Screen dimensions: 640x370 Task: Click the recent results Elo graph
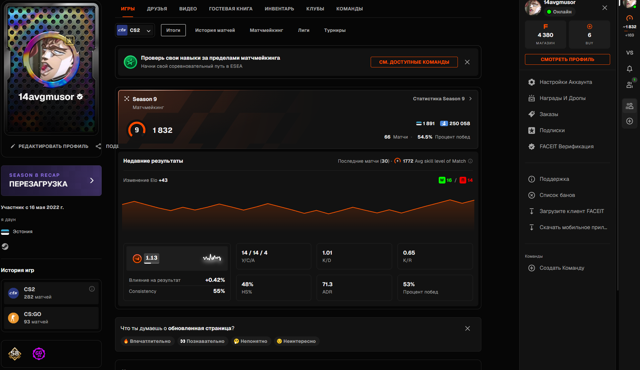tap(298, 214)
